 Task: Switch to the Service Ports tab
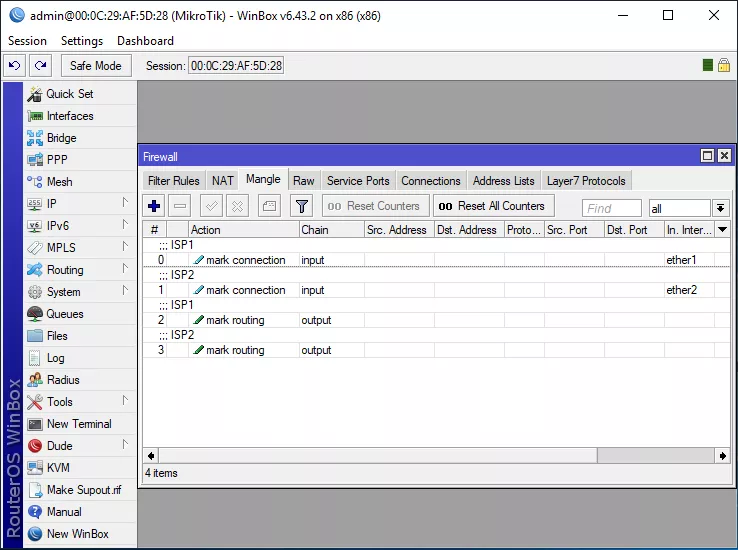[358, 181]
